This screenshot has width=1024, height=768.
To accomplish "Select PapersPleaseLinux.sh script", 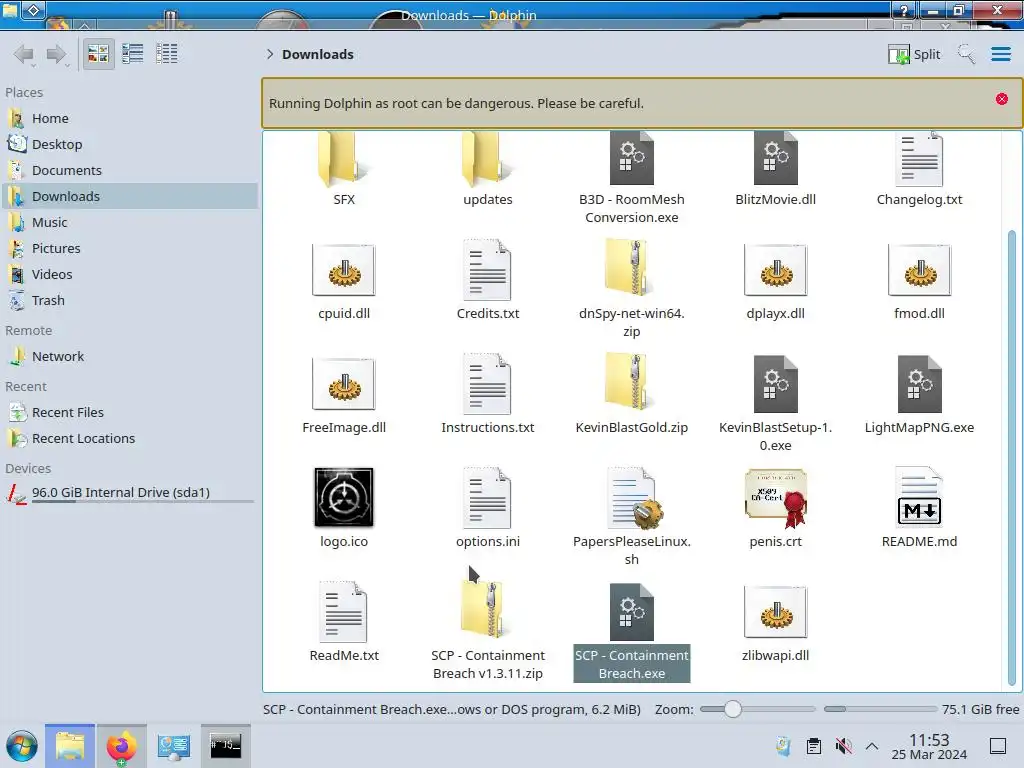I will (x=632, y=517).
